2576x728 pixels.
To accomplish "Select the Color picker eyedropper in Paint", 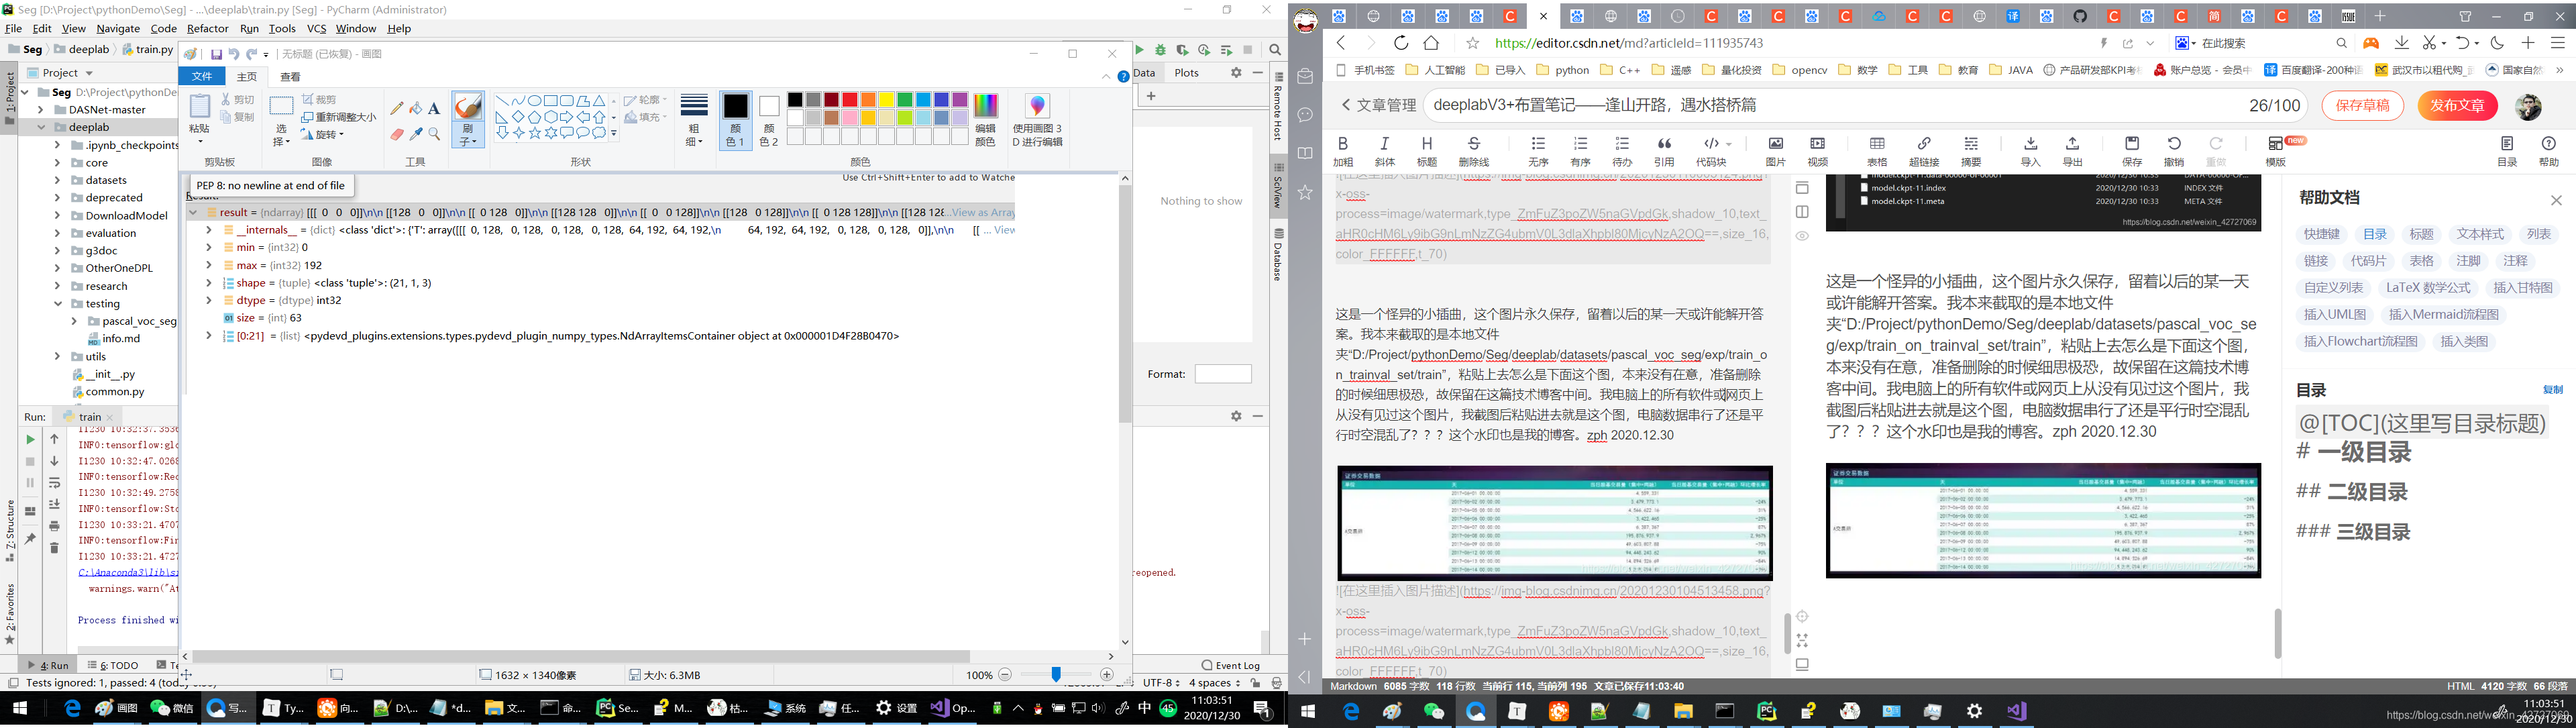I will coord(416,133).
